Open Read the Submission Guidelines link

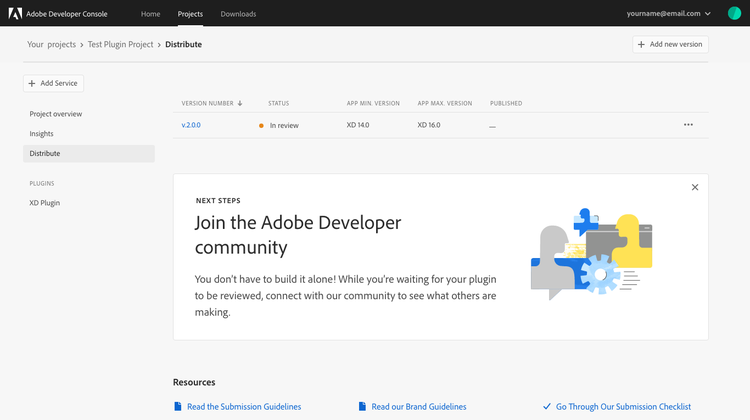coord(244,407)
